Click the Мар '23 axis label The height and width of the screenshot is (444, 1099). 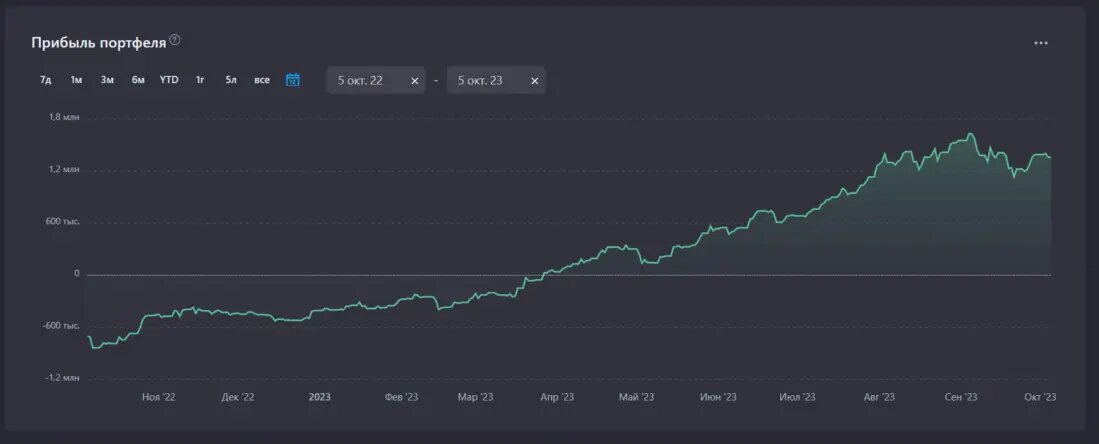tap(476, 397)
